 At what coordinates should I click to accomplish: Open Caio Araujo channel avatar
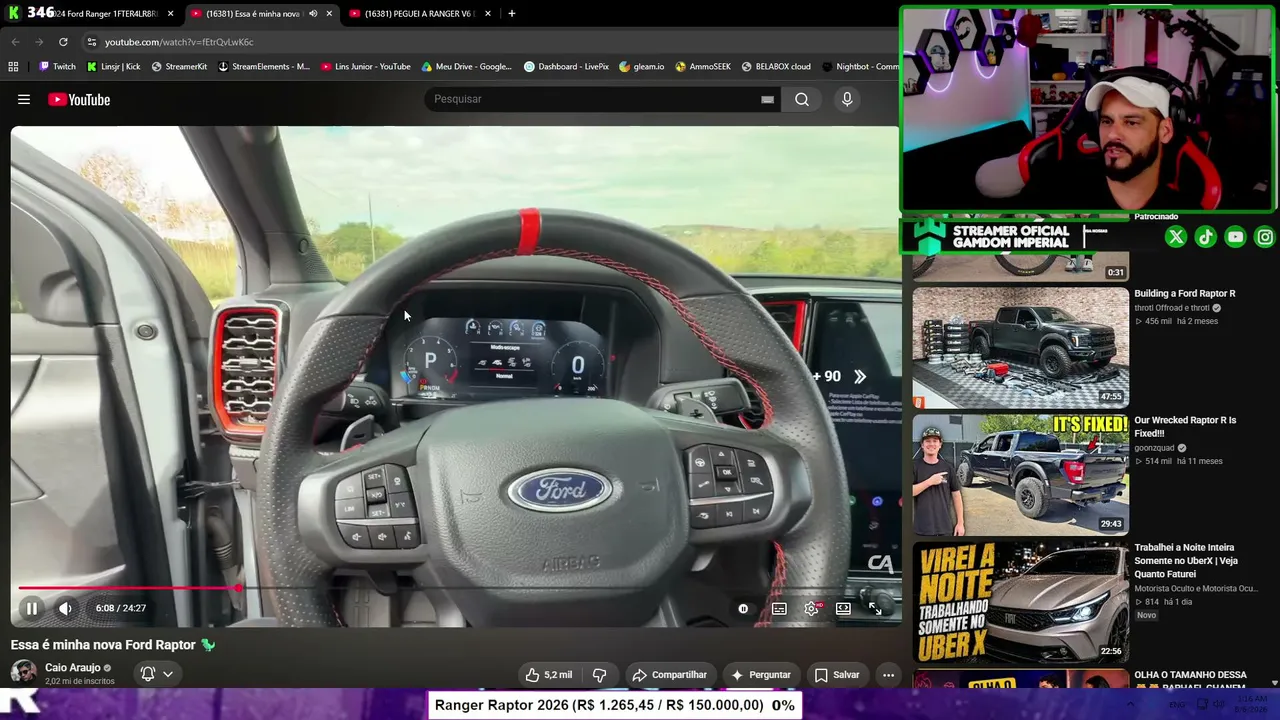tap(24, 673)
